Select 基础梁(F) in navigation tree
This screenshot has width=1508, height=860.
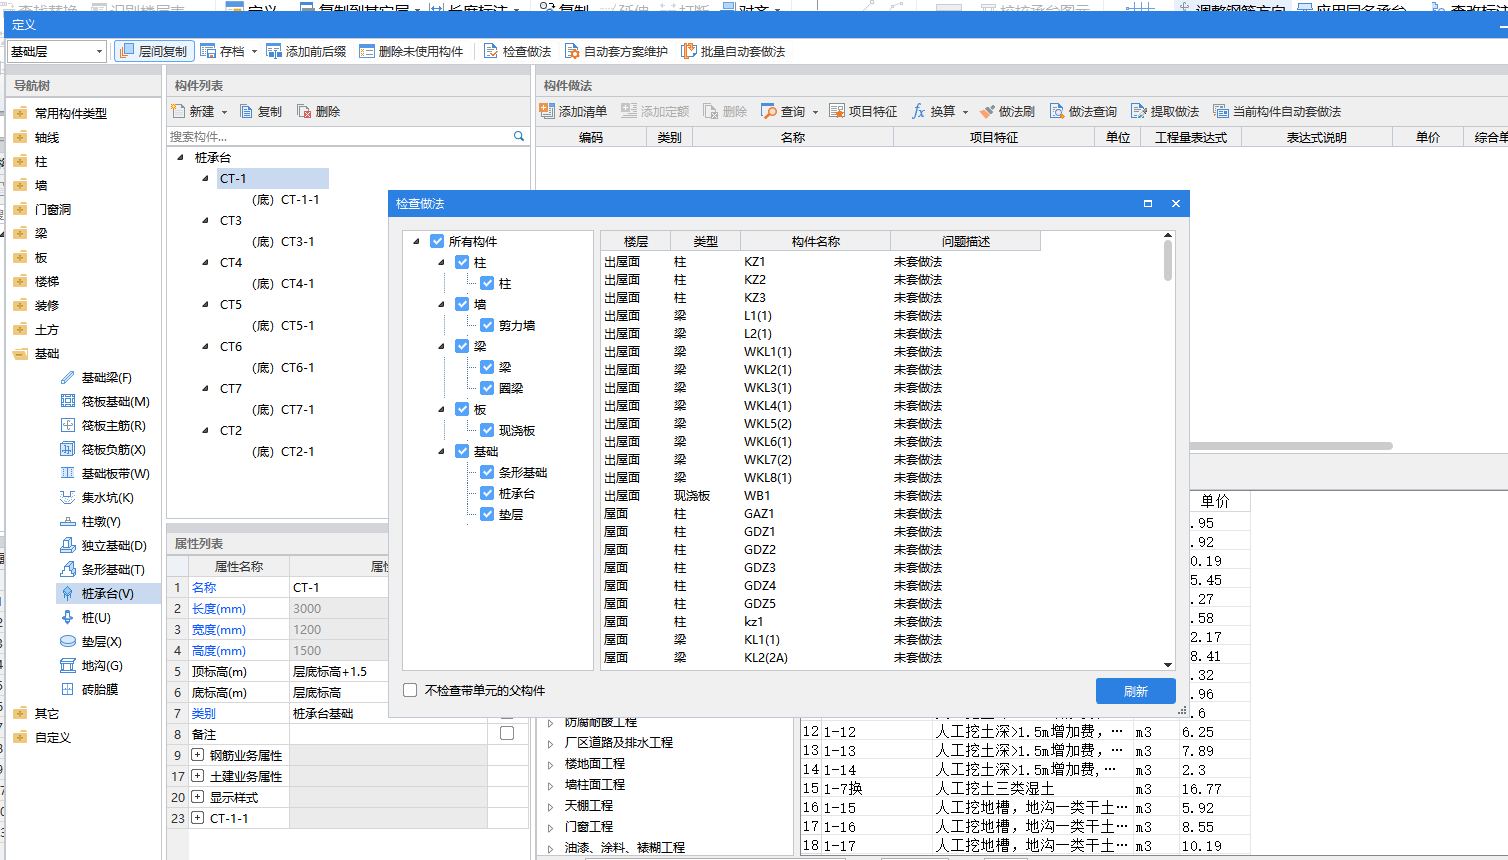click(106, 377)
